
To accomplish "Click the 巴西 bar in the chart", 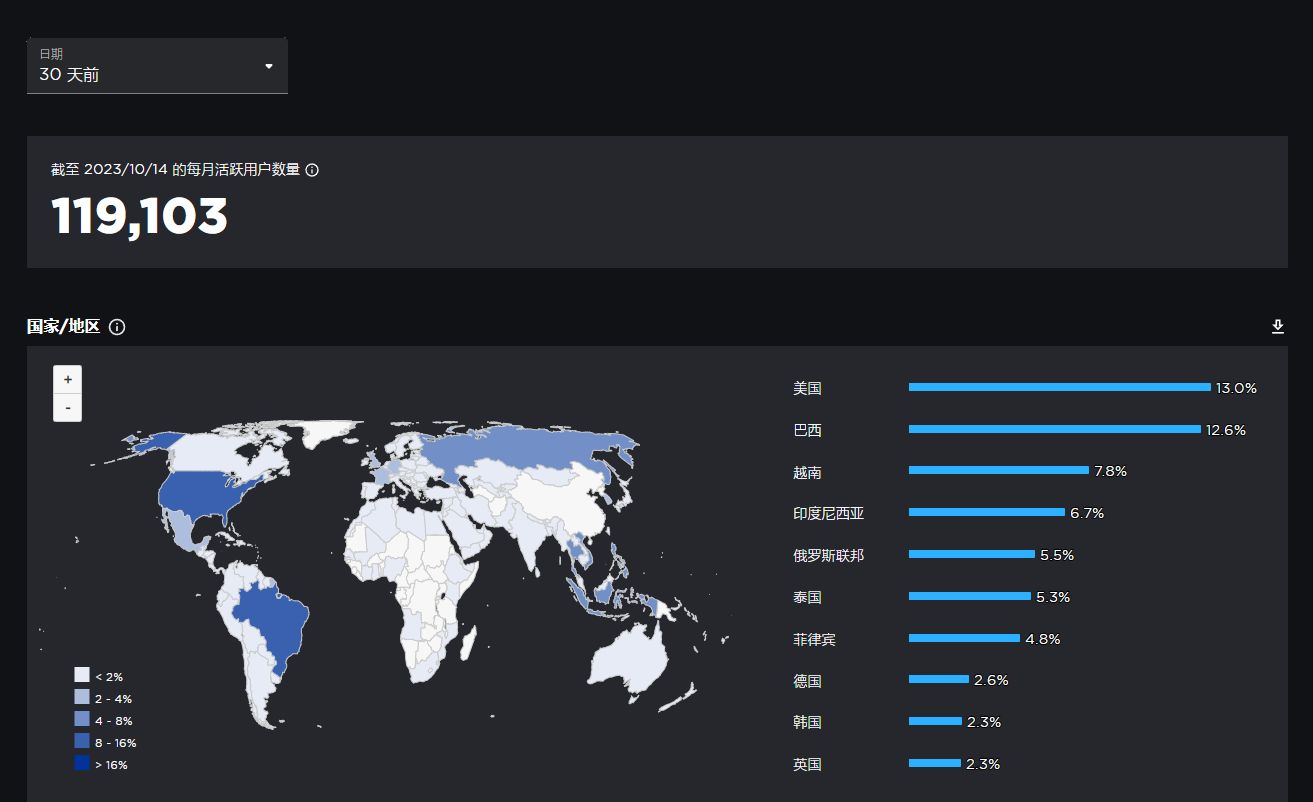I will [1055, 429].
